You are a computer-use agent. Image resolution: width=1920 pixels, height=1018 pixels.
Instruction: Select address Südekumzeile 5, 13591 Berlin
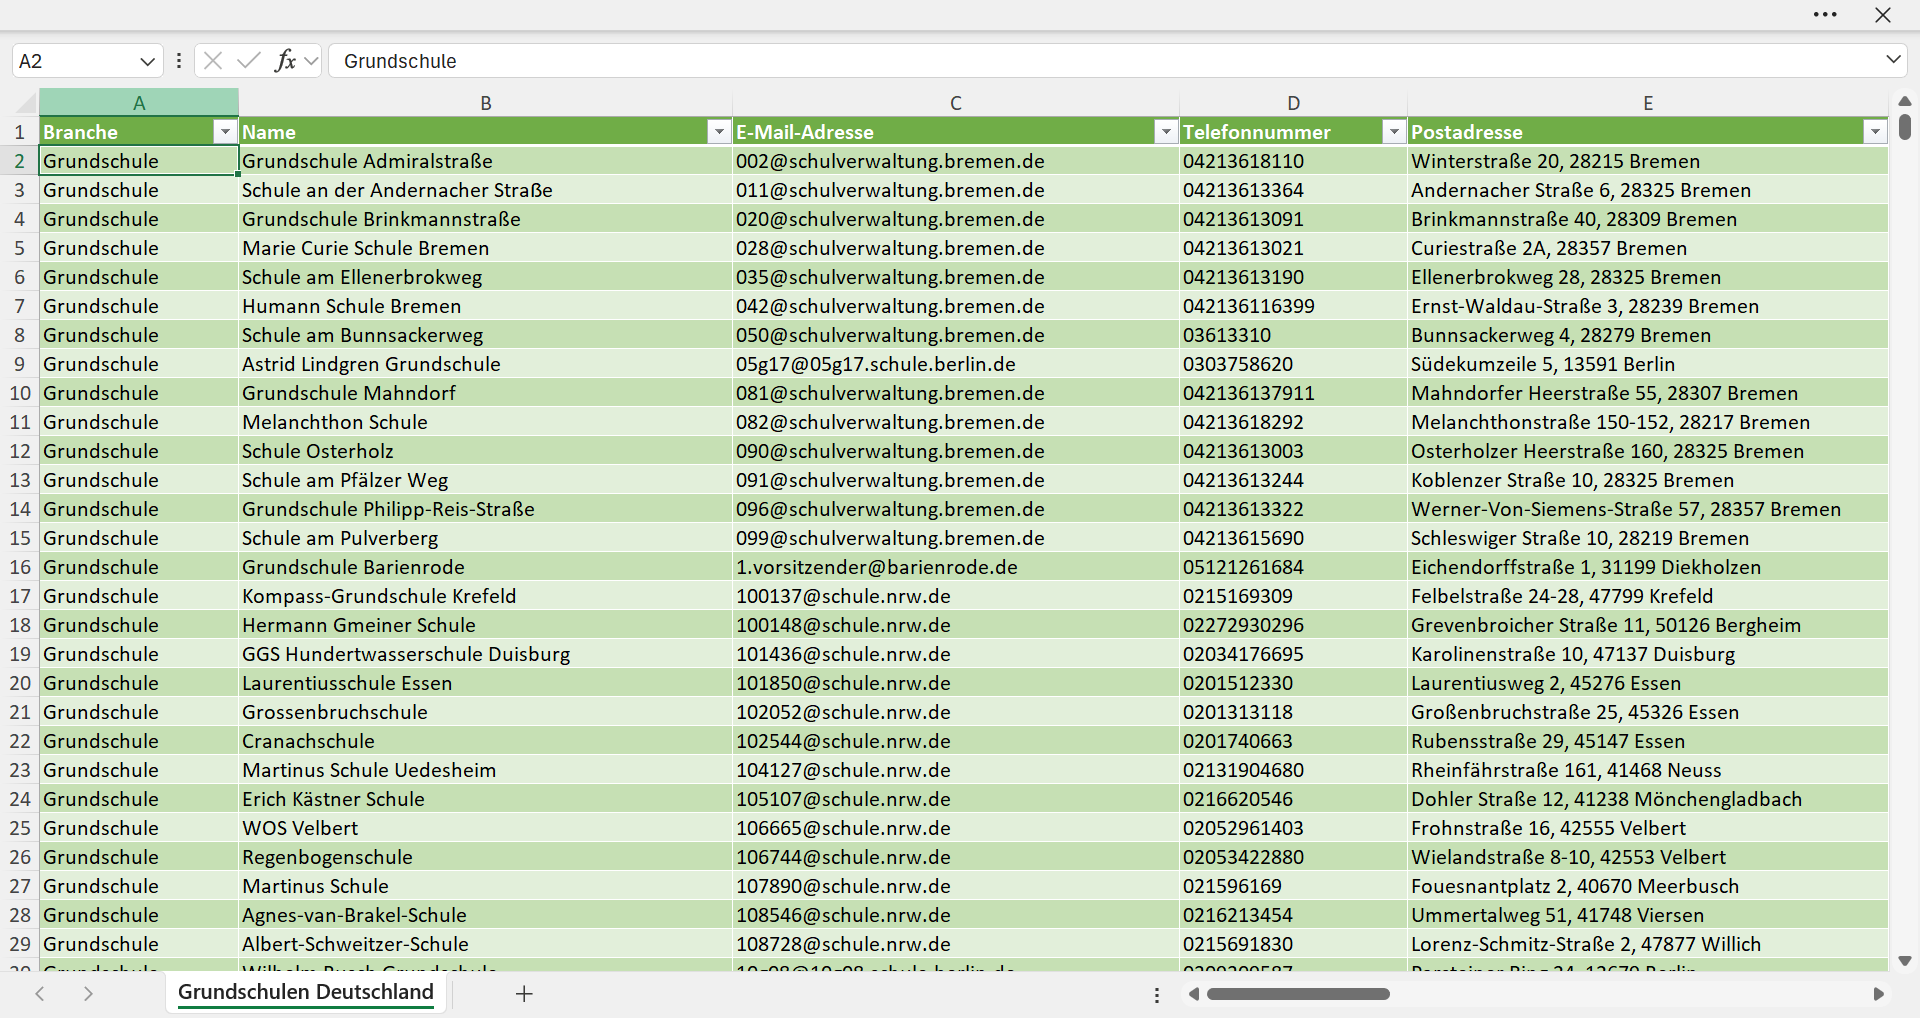pyautogui.click(x=1648, y=364)
